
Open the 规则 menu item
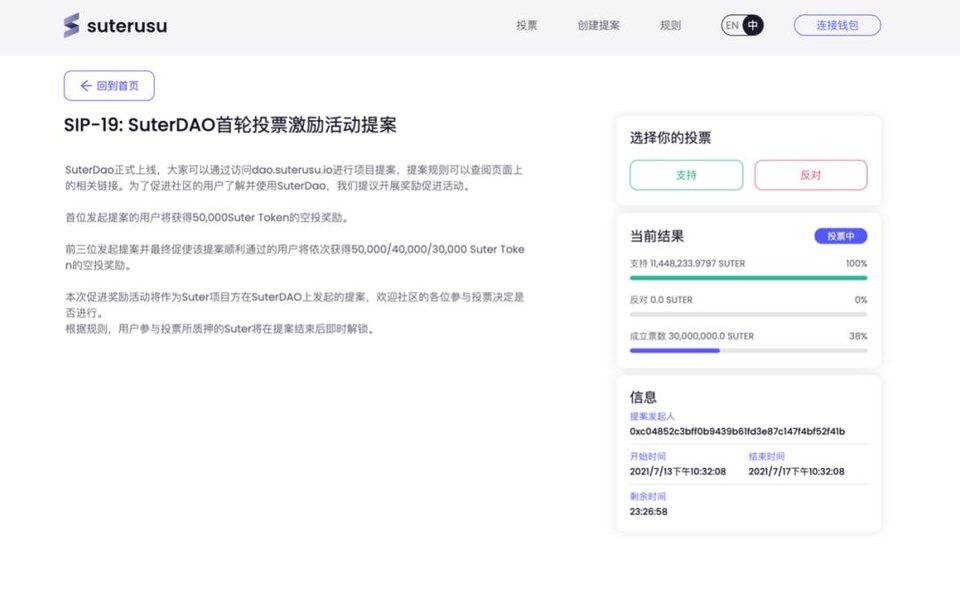point(670,25)
